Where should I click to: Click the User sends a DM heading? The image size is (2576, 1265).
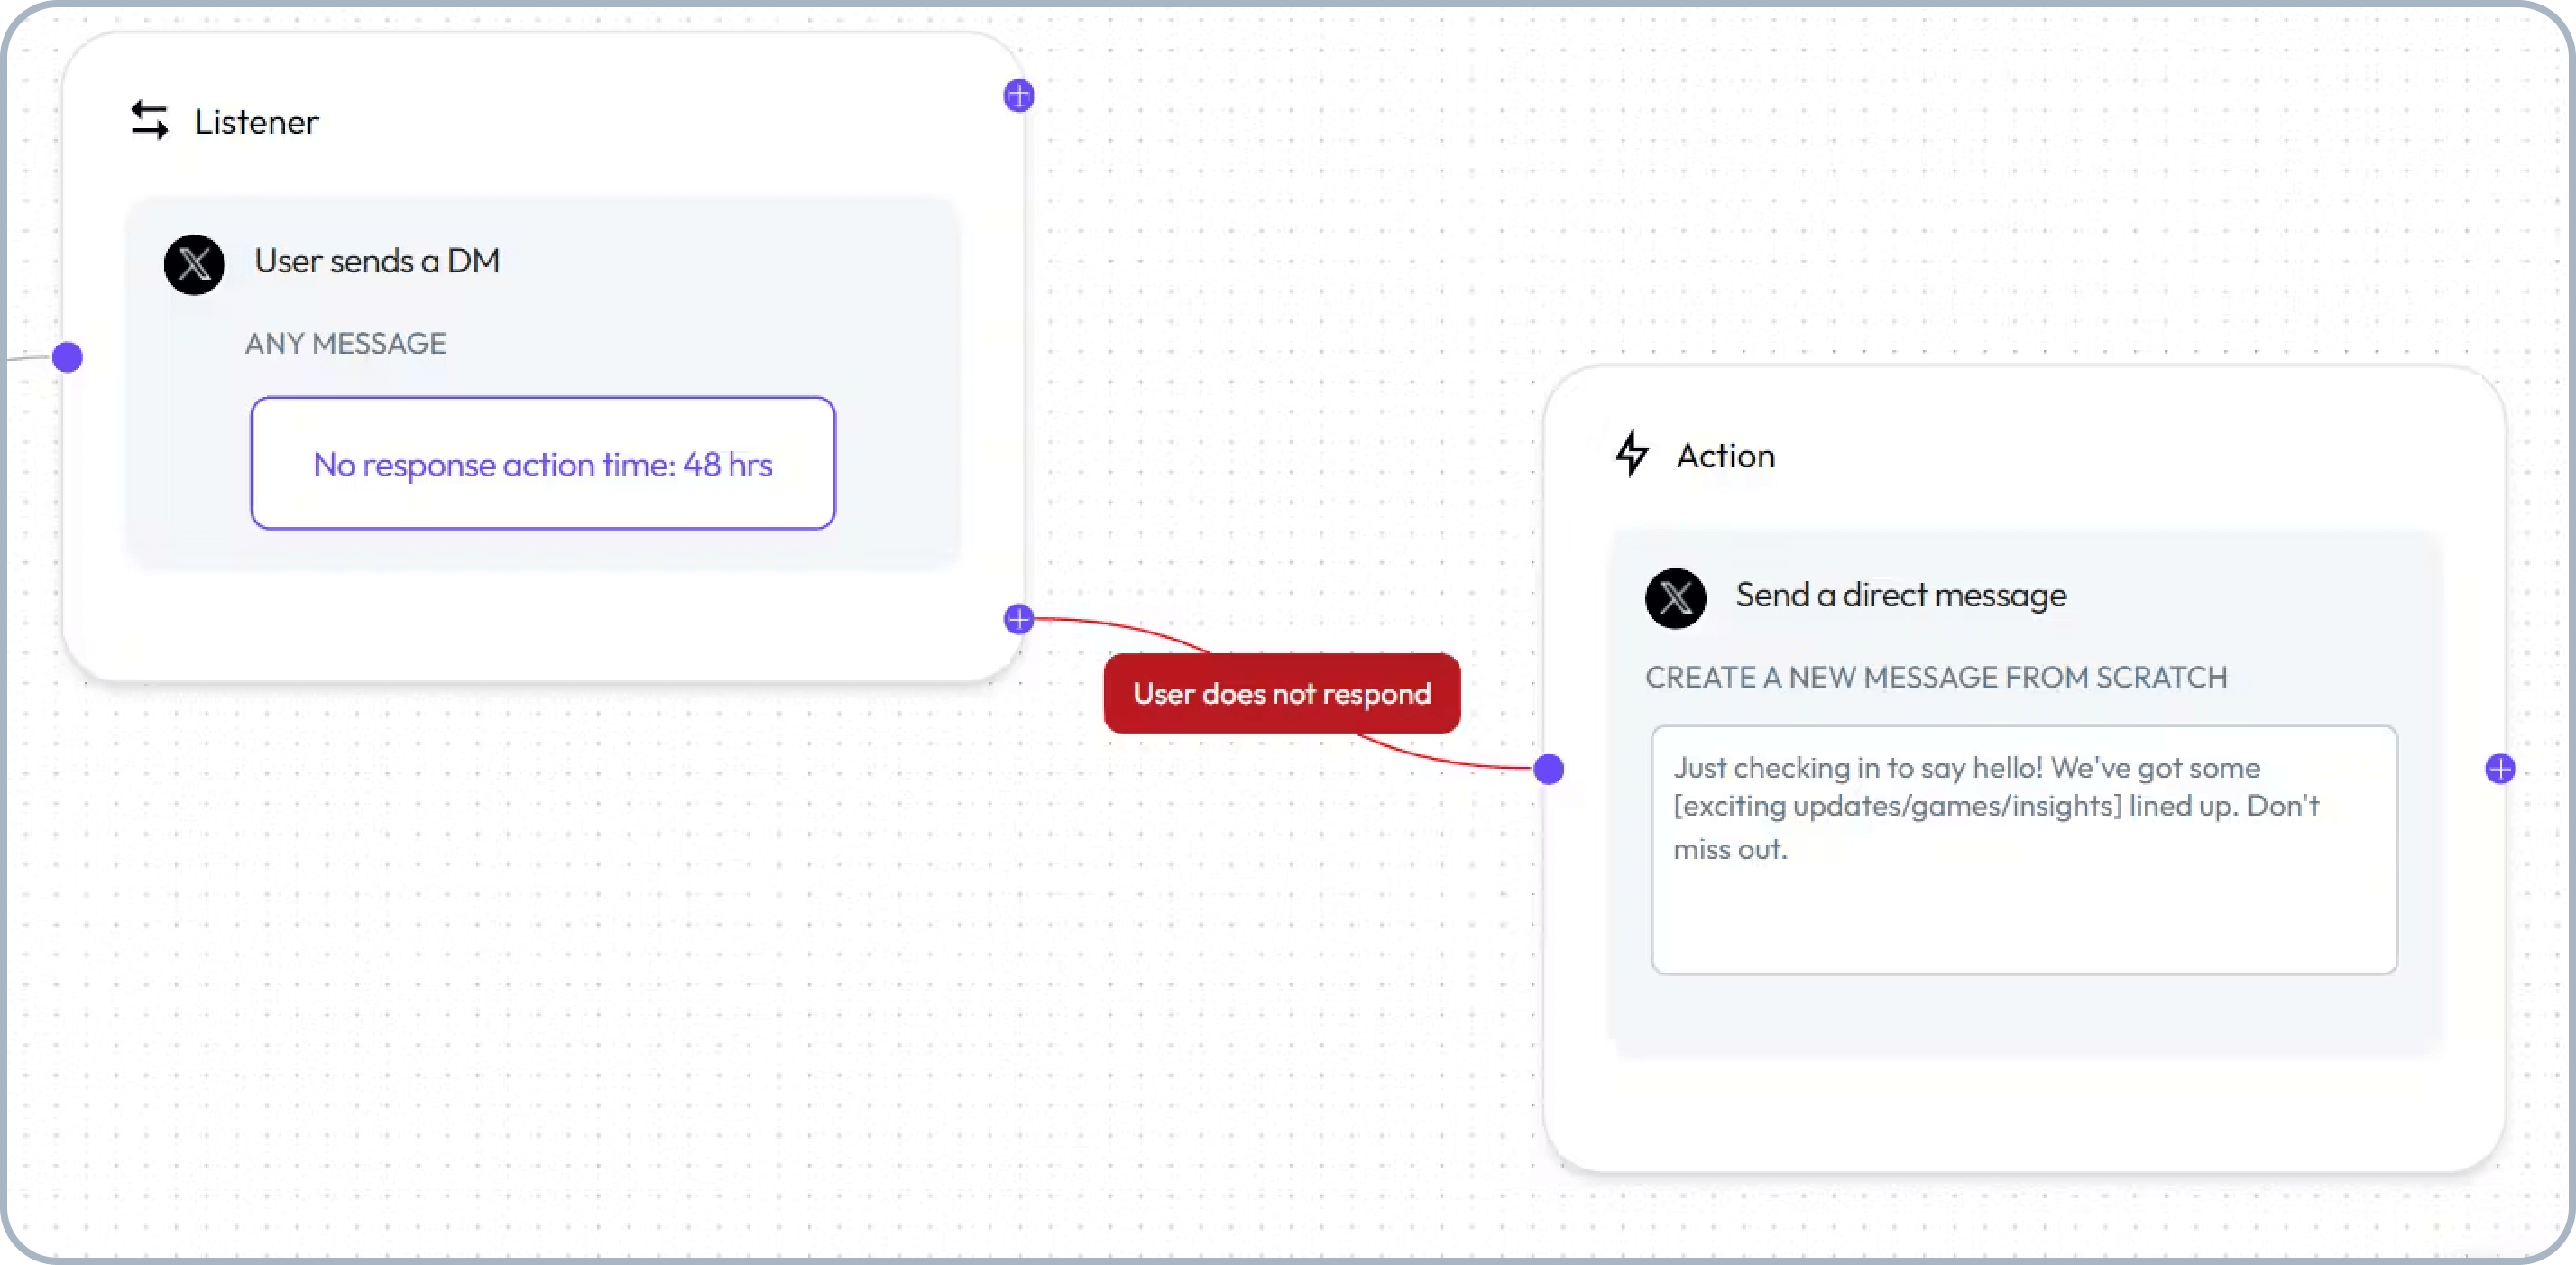tap(377, 261)
